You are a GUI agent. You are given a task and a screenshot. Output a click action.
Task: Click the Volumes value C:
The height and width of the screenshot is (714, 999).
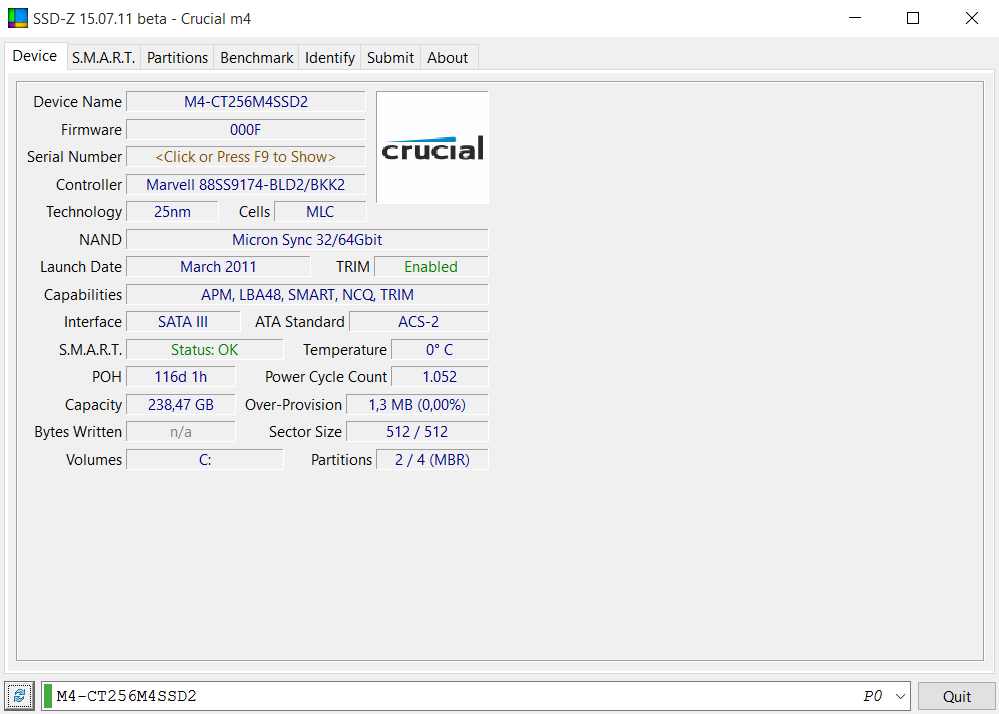tap(205, 460)
